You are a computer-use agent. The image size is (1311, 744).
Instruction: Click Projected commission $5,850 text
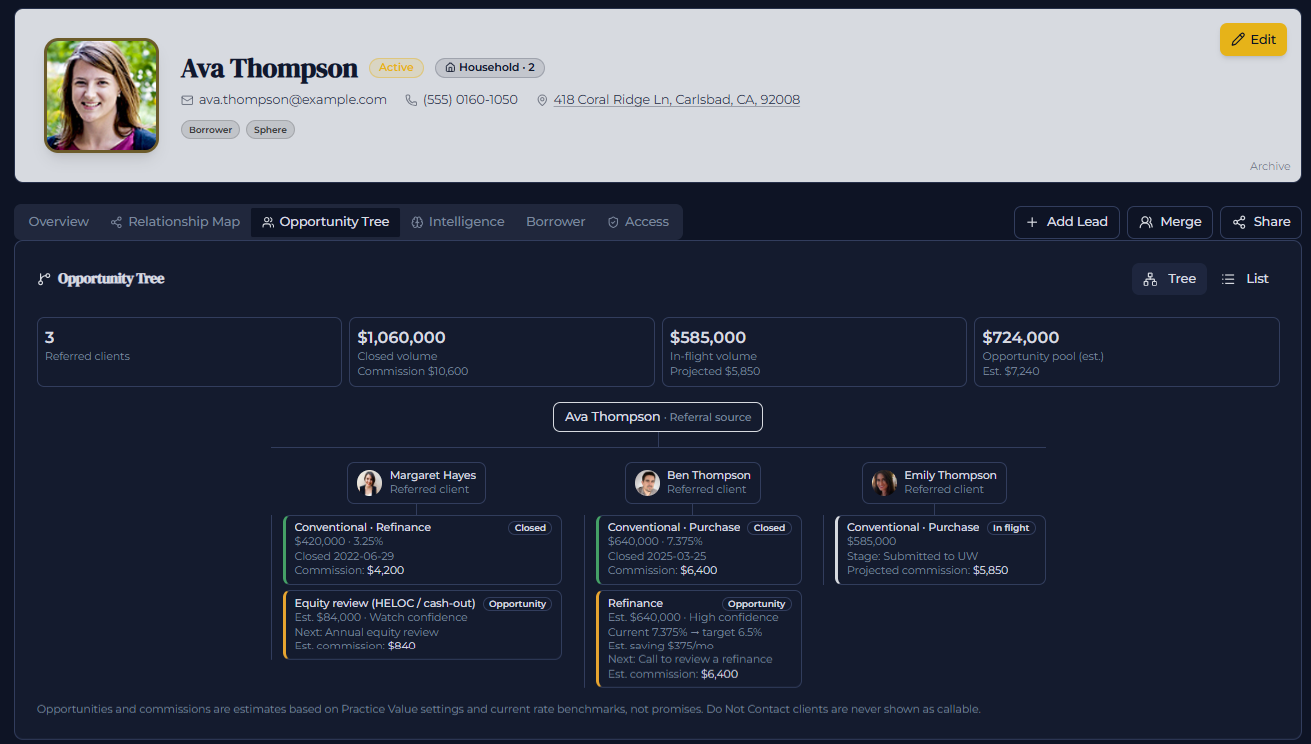click(927, 570)
